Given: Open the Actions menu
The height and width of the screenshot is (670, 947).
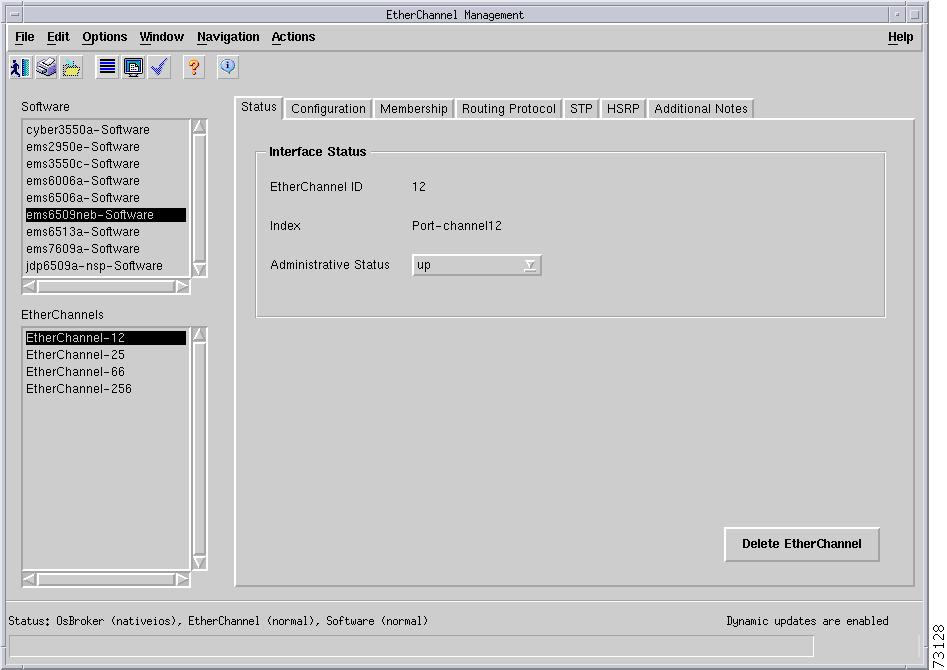Looking at the screenshot, I should coord(294,37).
